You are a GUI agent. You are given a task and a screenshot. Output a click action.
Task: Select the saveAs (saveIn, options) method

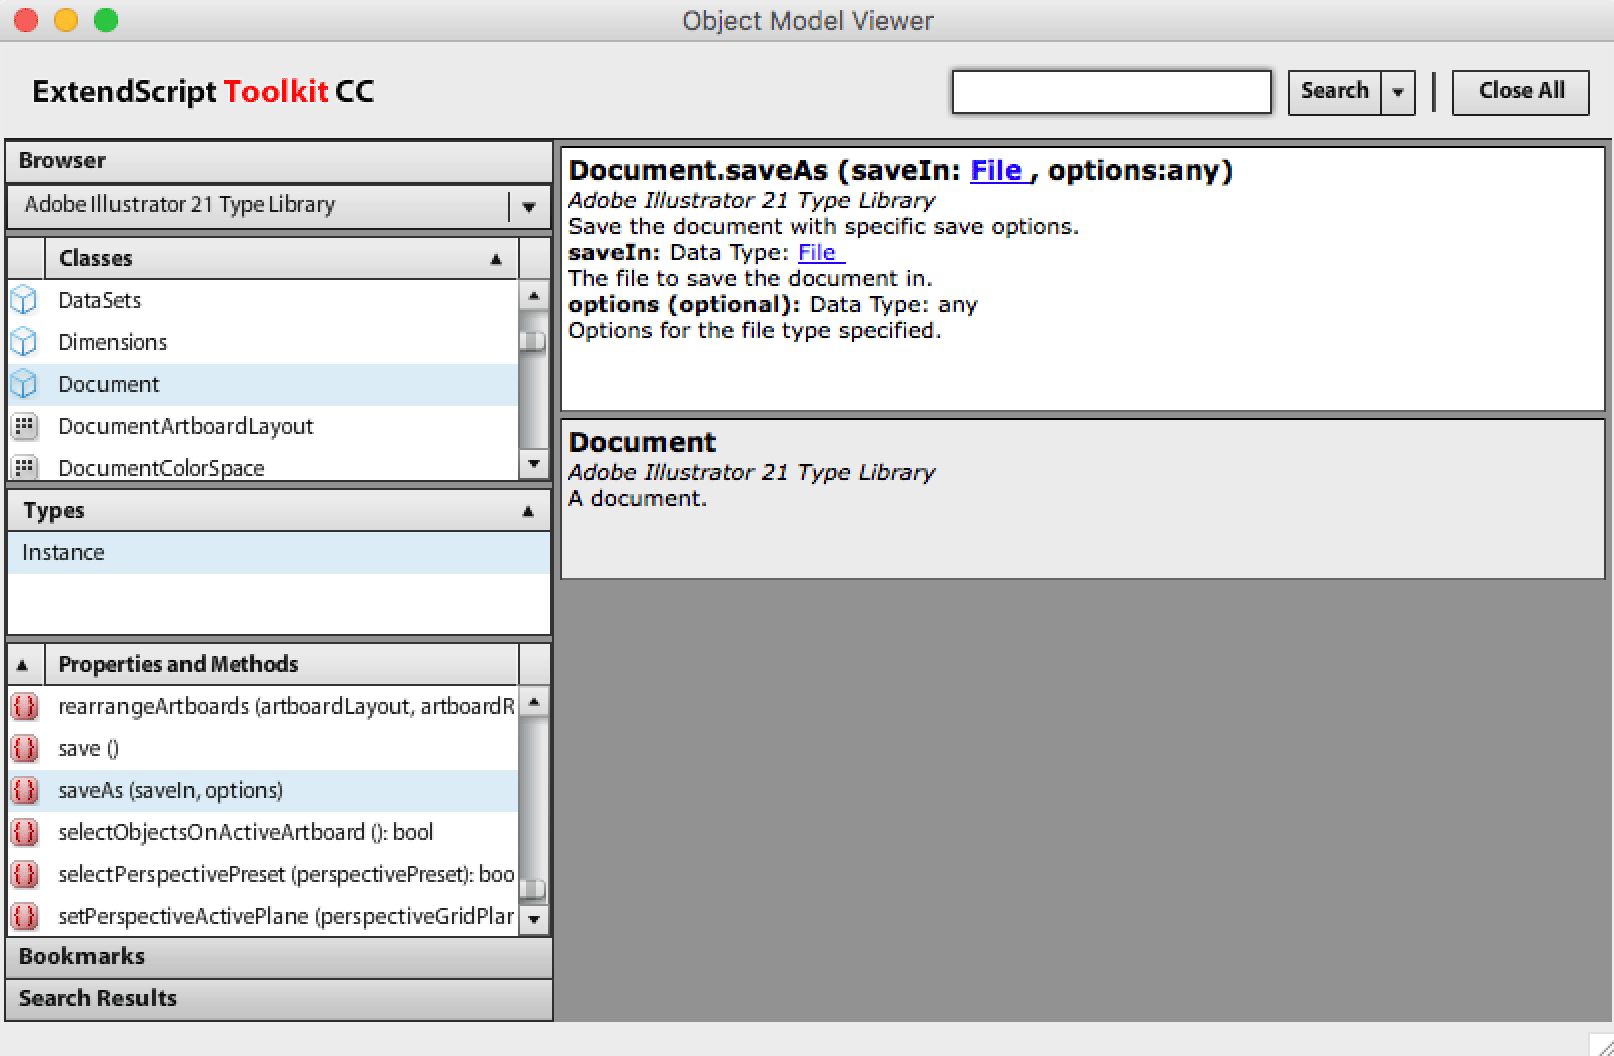[263, 790]
